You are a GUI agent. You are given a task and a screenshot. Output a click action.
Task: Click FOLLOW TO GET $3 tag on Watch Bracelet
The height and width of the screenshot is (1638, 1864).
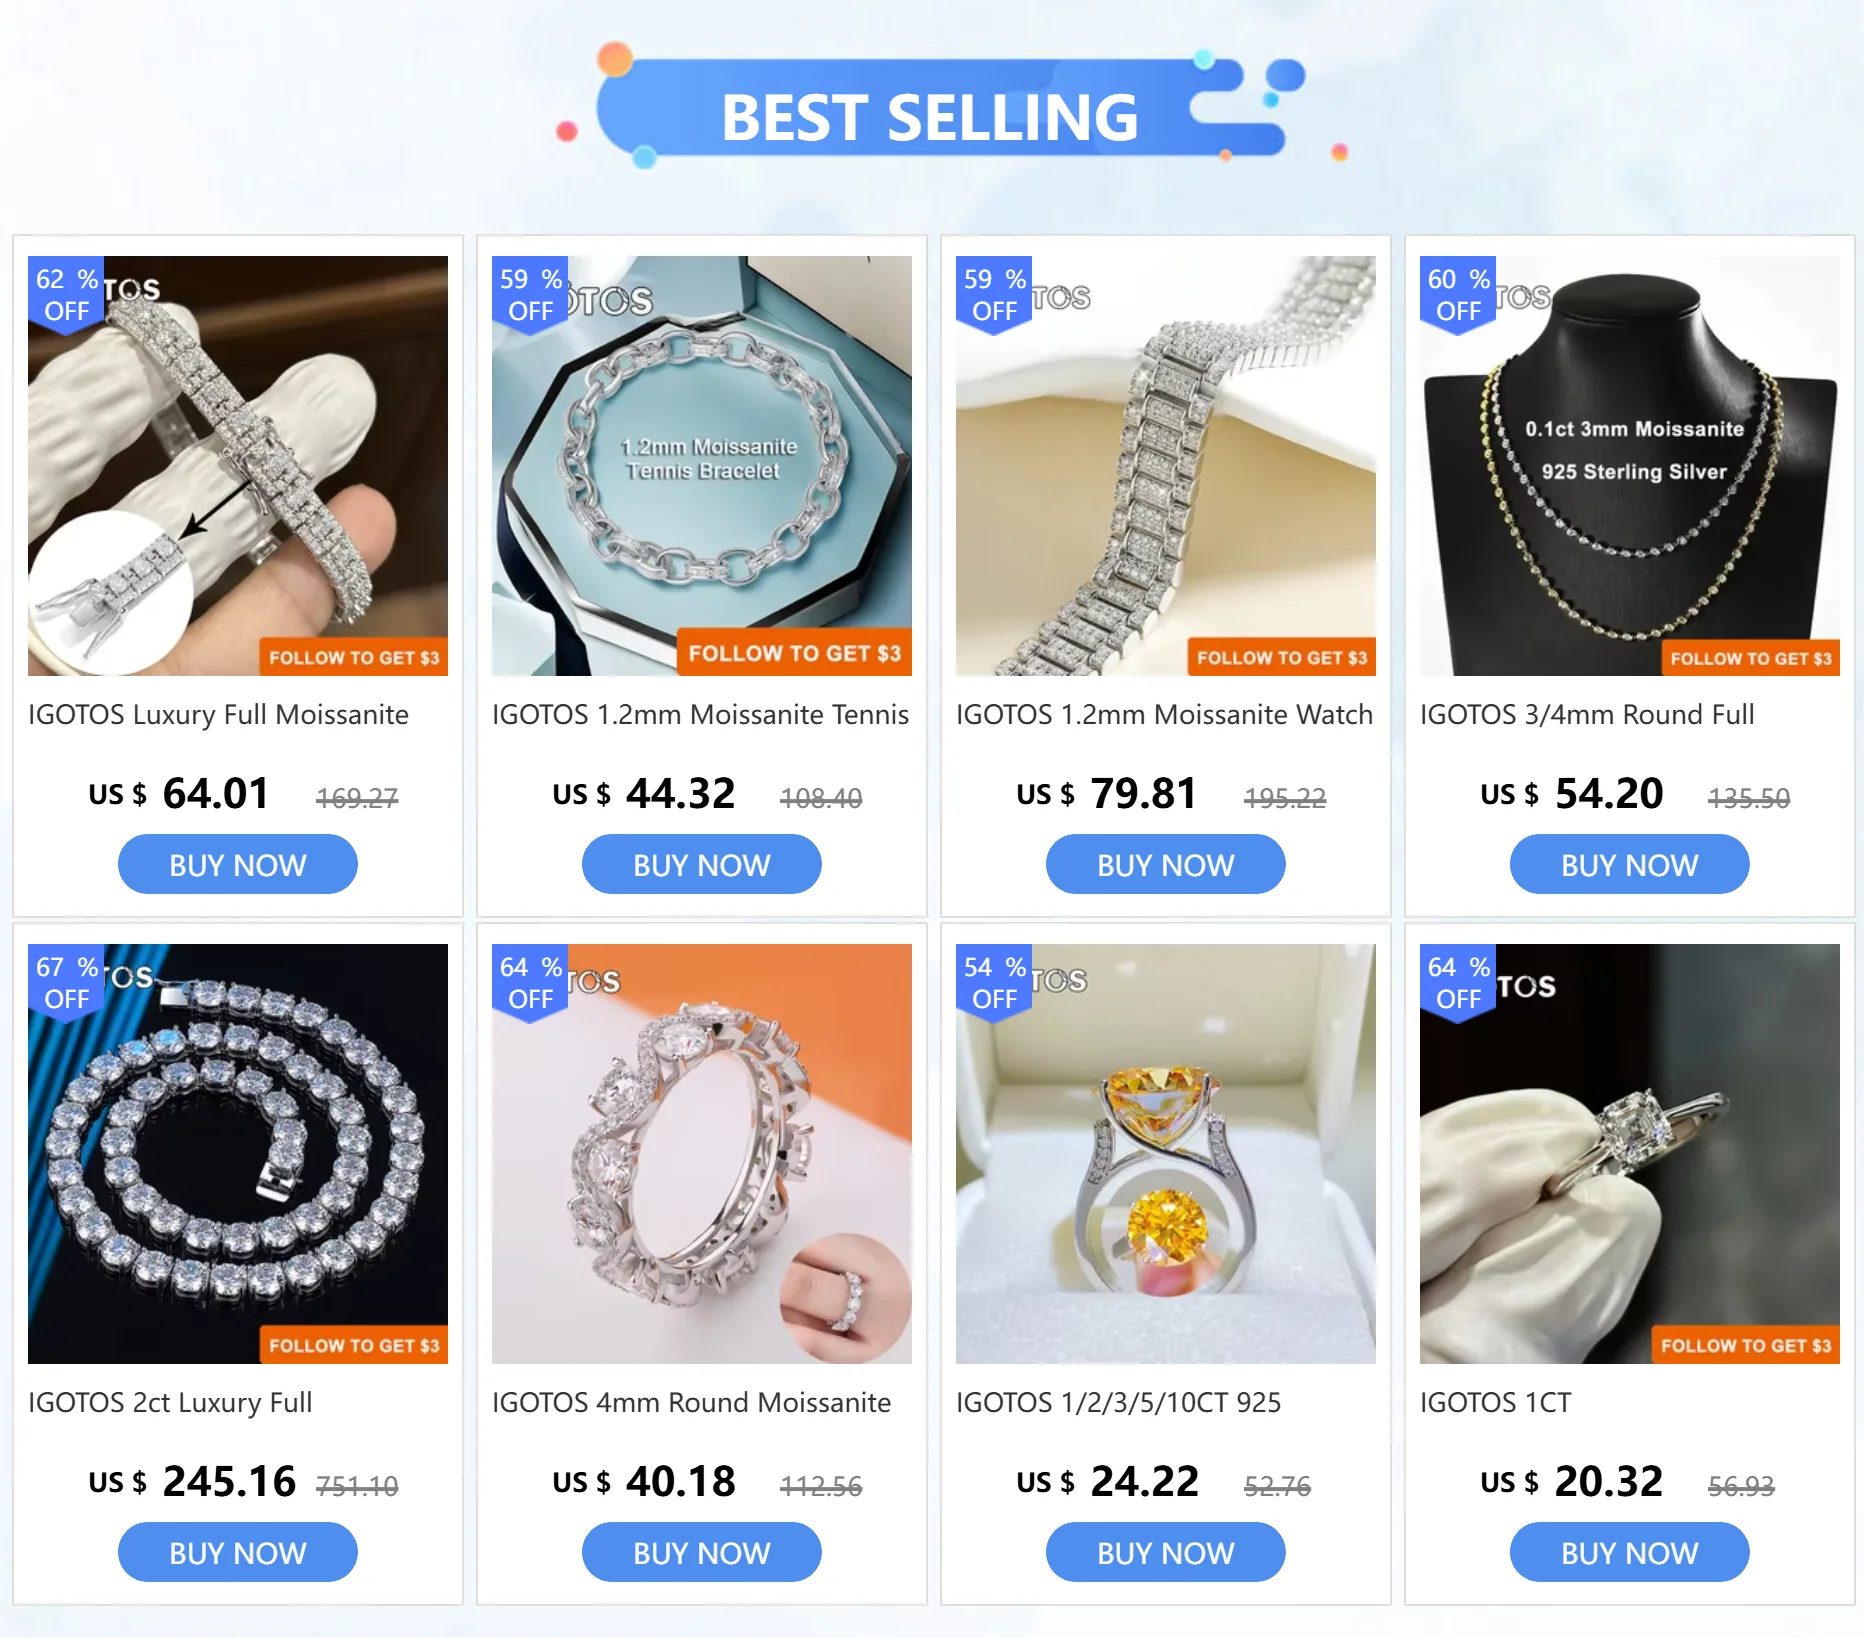point(1281,657)
